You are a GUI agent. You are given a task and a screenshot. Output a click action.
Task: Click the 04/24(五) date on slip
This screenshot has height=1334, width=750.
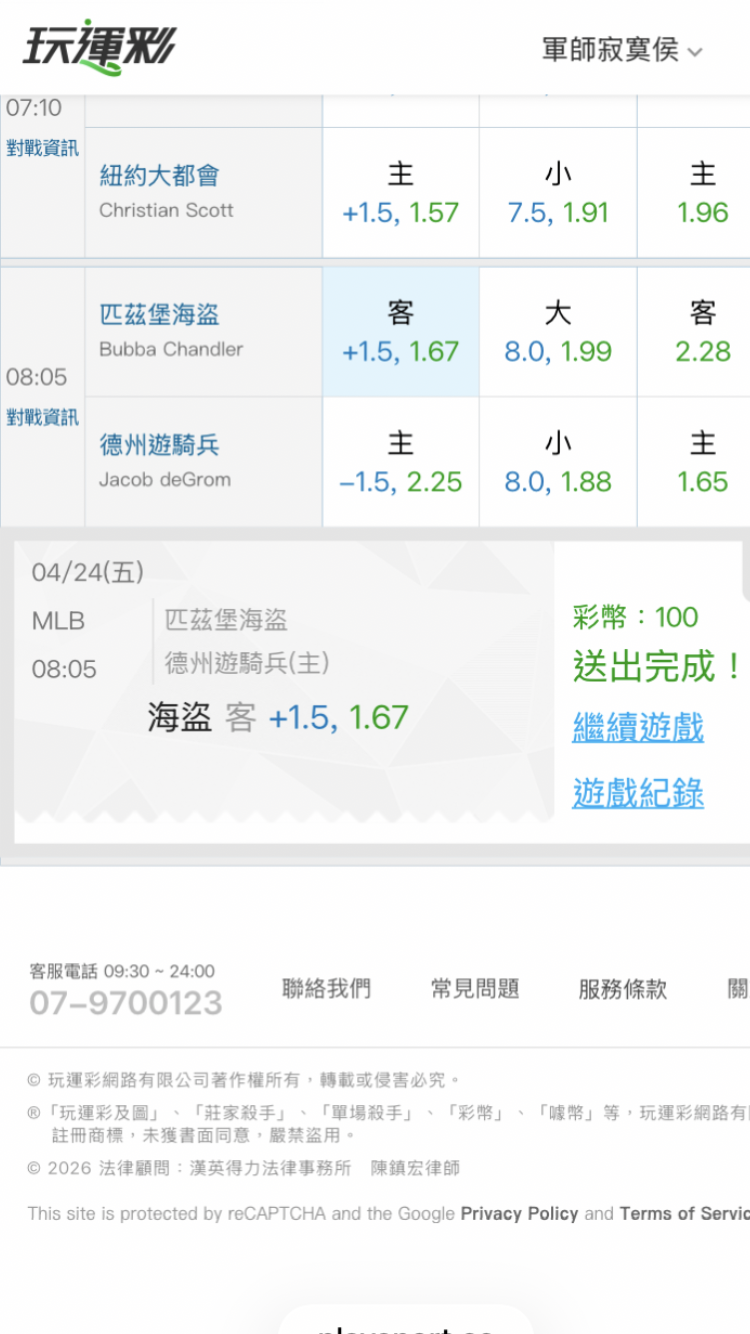pos(88,572)
